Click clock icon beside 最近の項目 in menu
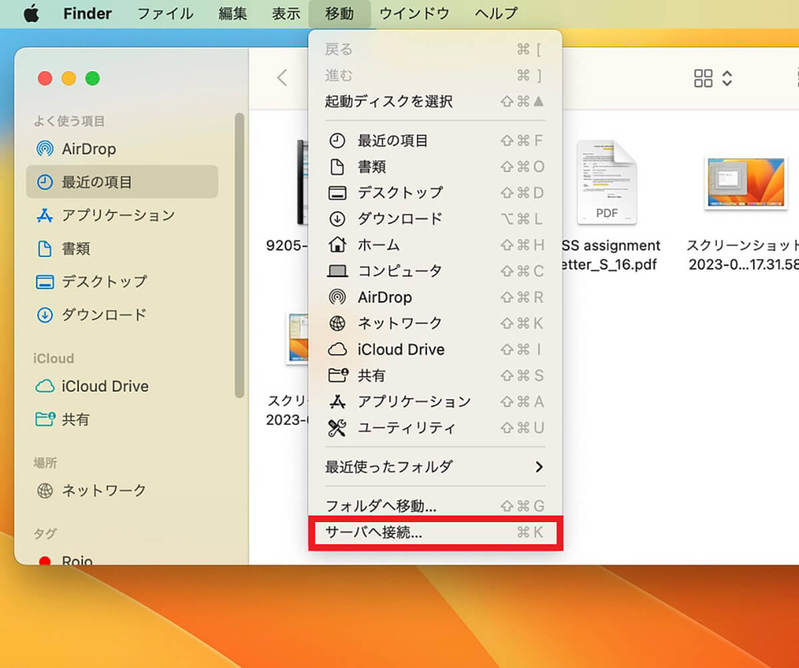The height and width of the screenshot is (668, 799). coord(337,141)
